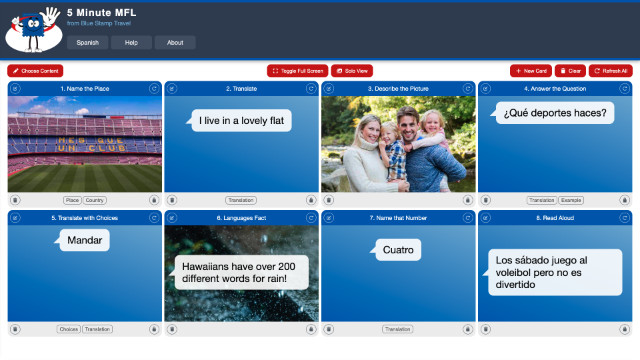Refresh the '6. Languages Fact' card
This screenshot has width=640, height=360.
pyautogui.click(x=311, y=218)
